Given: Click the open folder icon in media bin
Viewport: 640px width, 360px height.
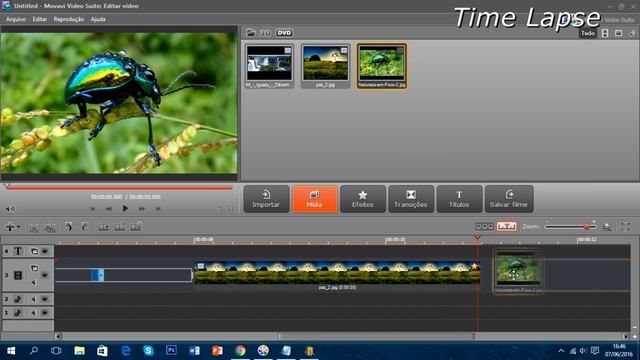Looking at the screenshot, I should coord(251,33).
